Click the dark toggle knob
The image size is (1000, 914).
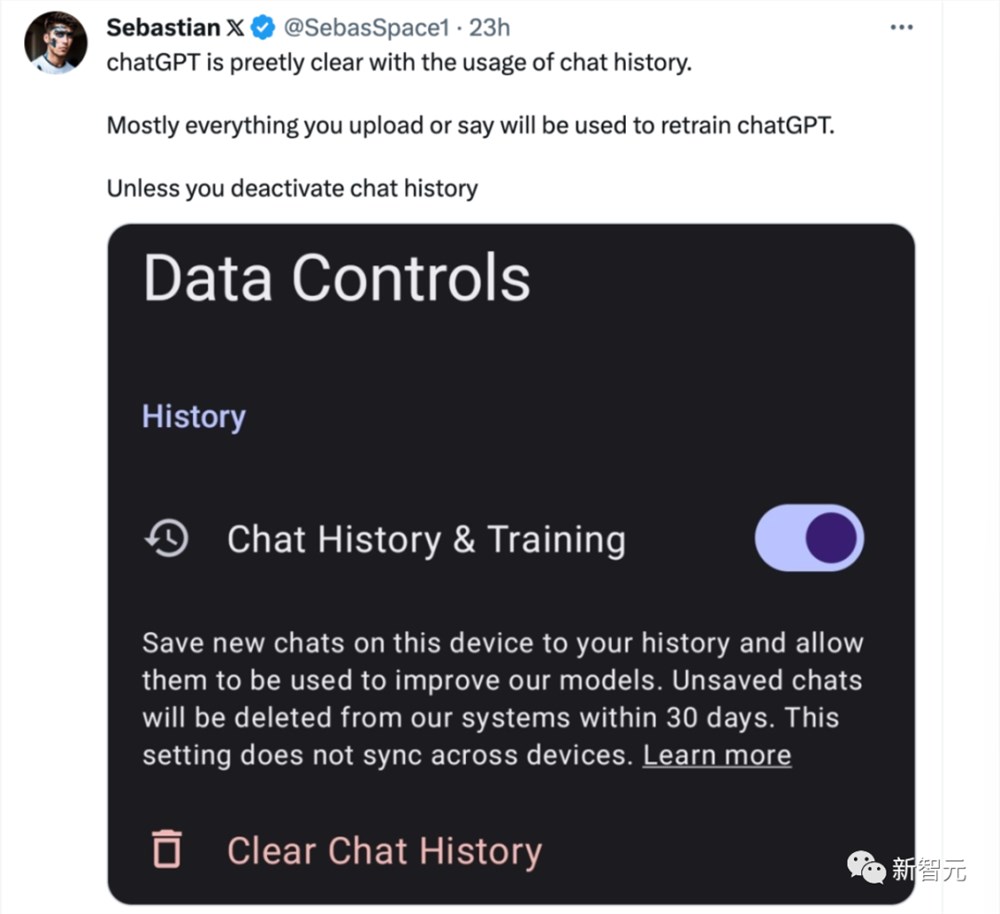point(831,538)
